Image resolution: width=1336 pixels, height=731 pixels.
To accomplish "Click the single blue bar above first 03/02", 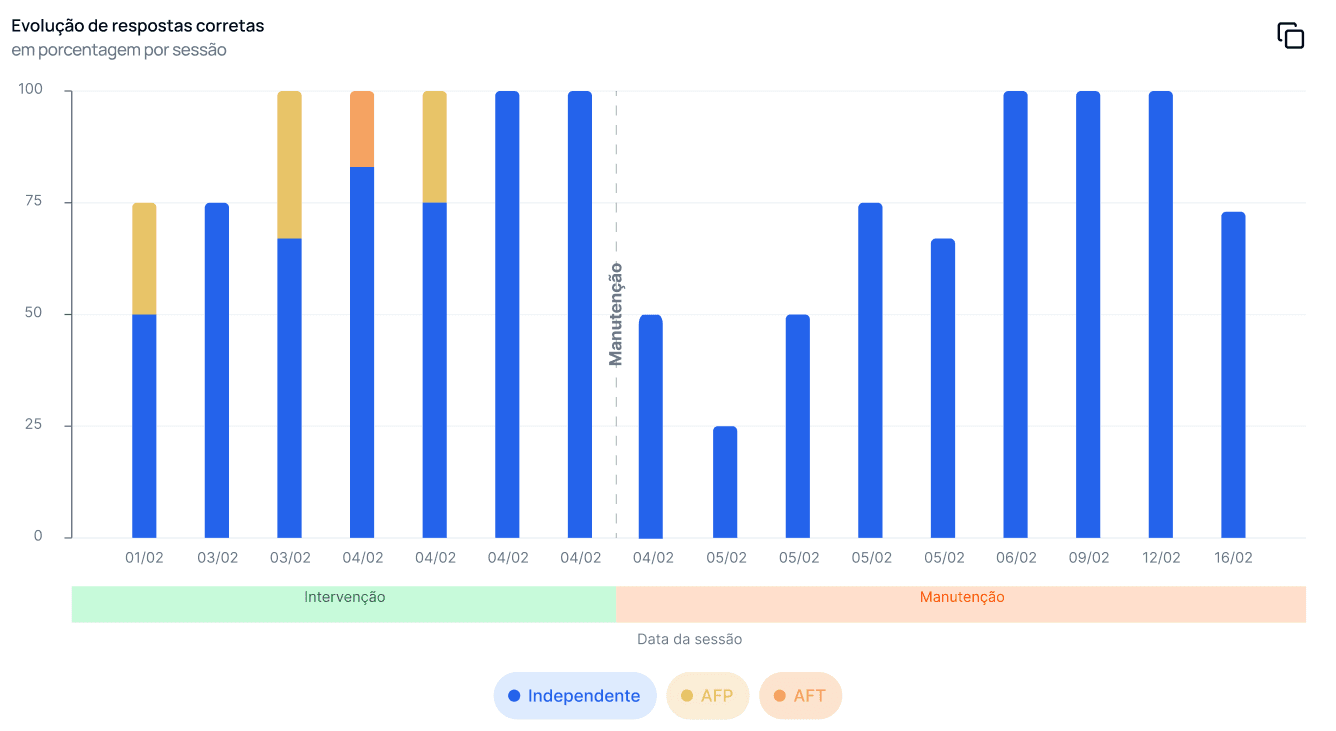I will click(217, 370).
